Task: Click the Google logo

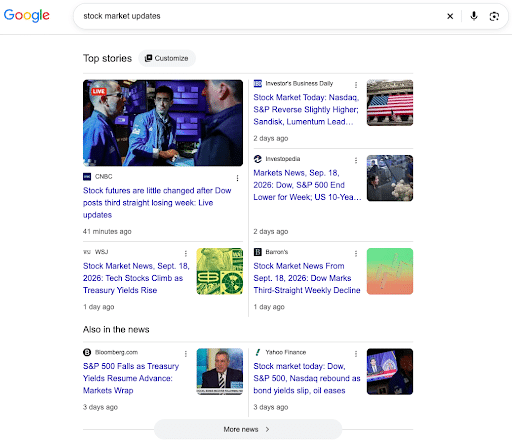Action: coord(27,15)
